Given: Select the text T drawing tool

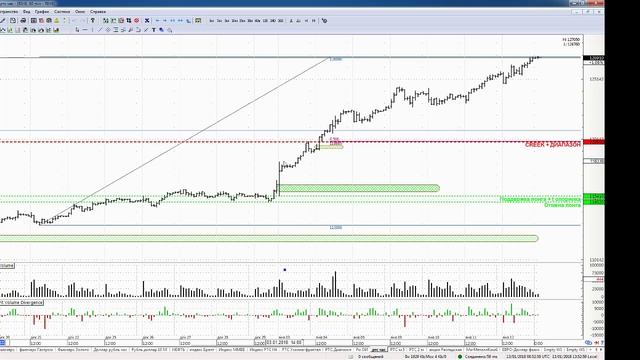Looking at the screenshot, I should pyautogui.click(x=154, y=30).
